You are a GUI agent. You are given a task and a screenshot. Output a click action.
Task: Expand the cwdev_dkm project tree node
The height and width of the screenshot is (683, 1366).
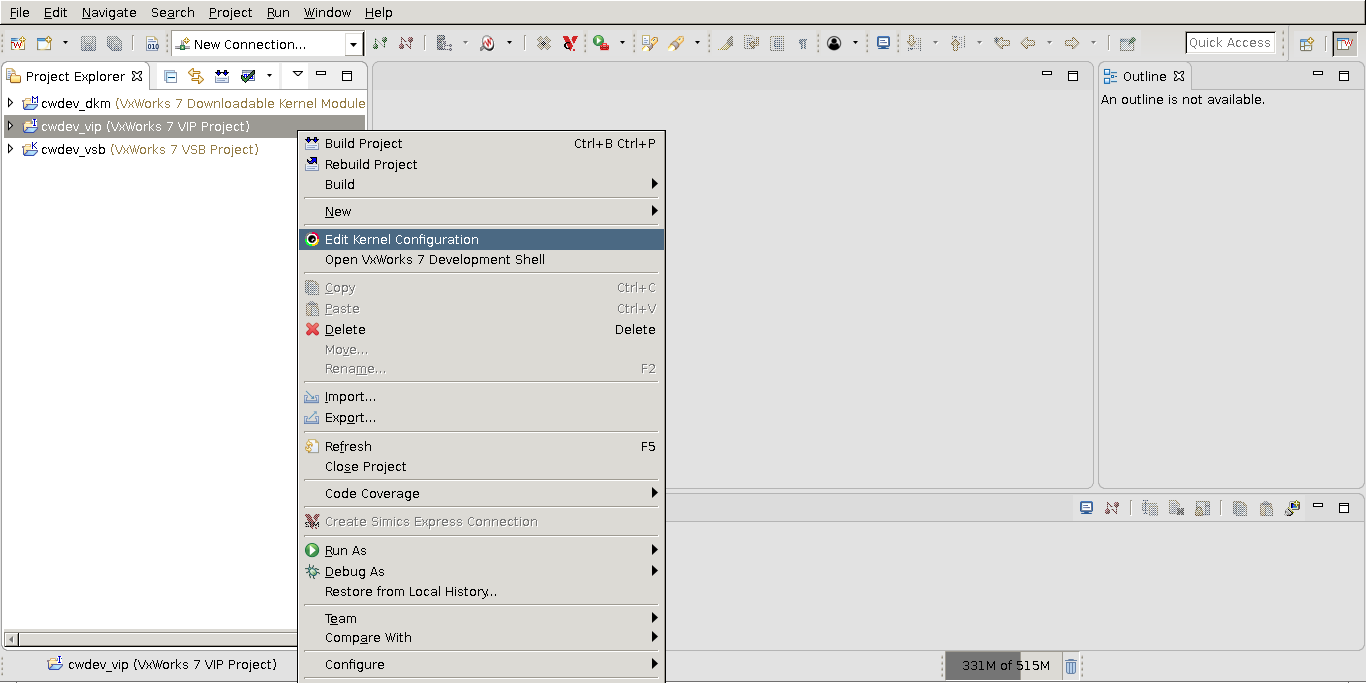pos(11,103)
